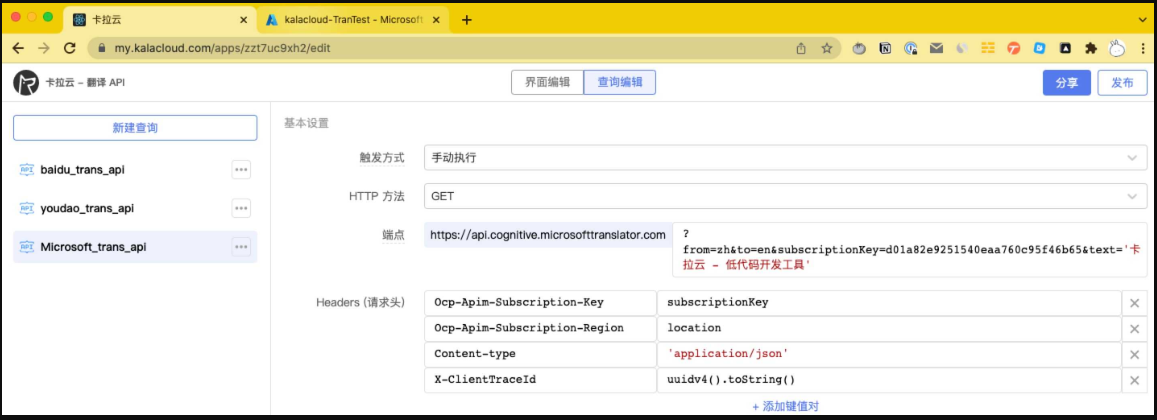Click the Headers (请求头) label
This screenshot has width=1157, height=420.
click(x=359, y=303)
